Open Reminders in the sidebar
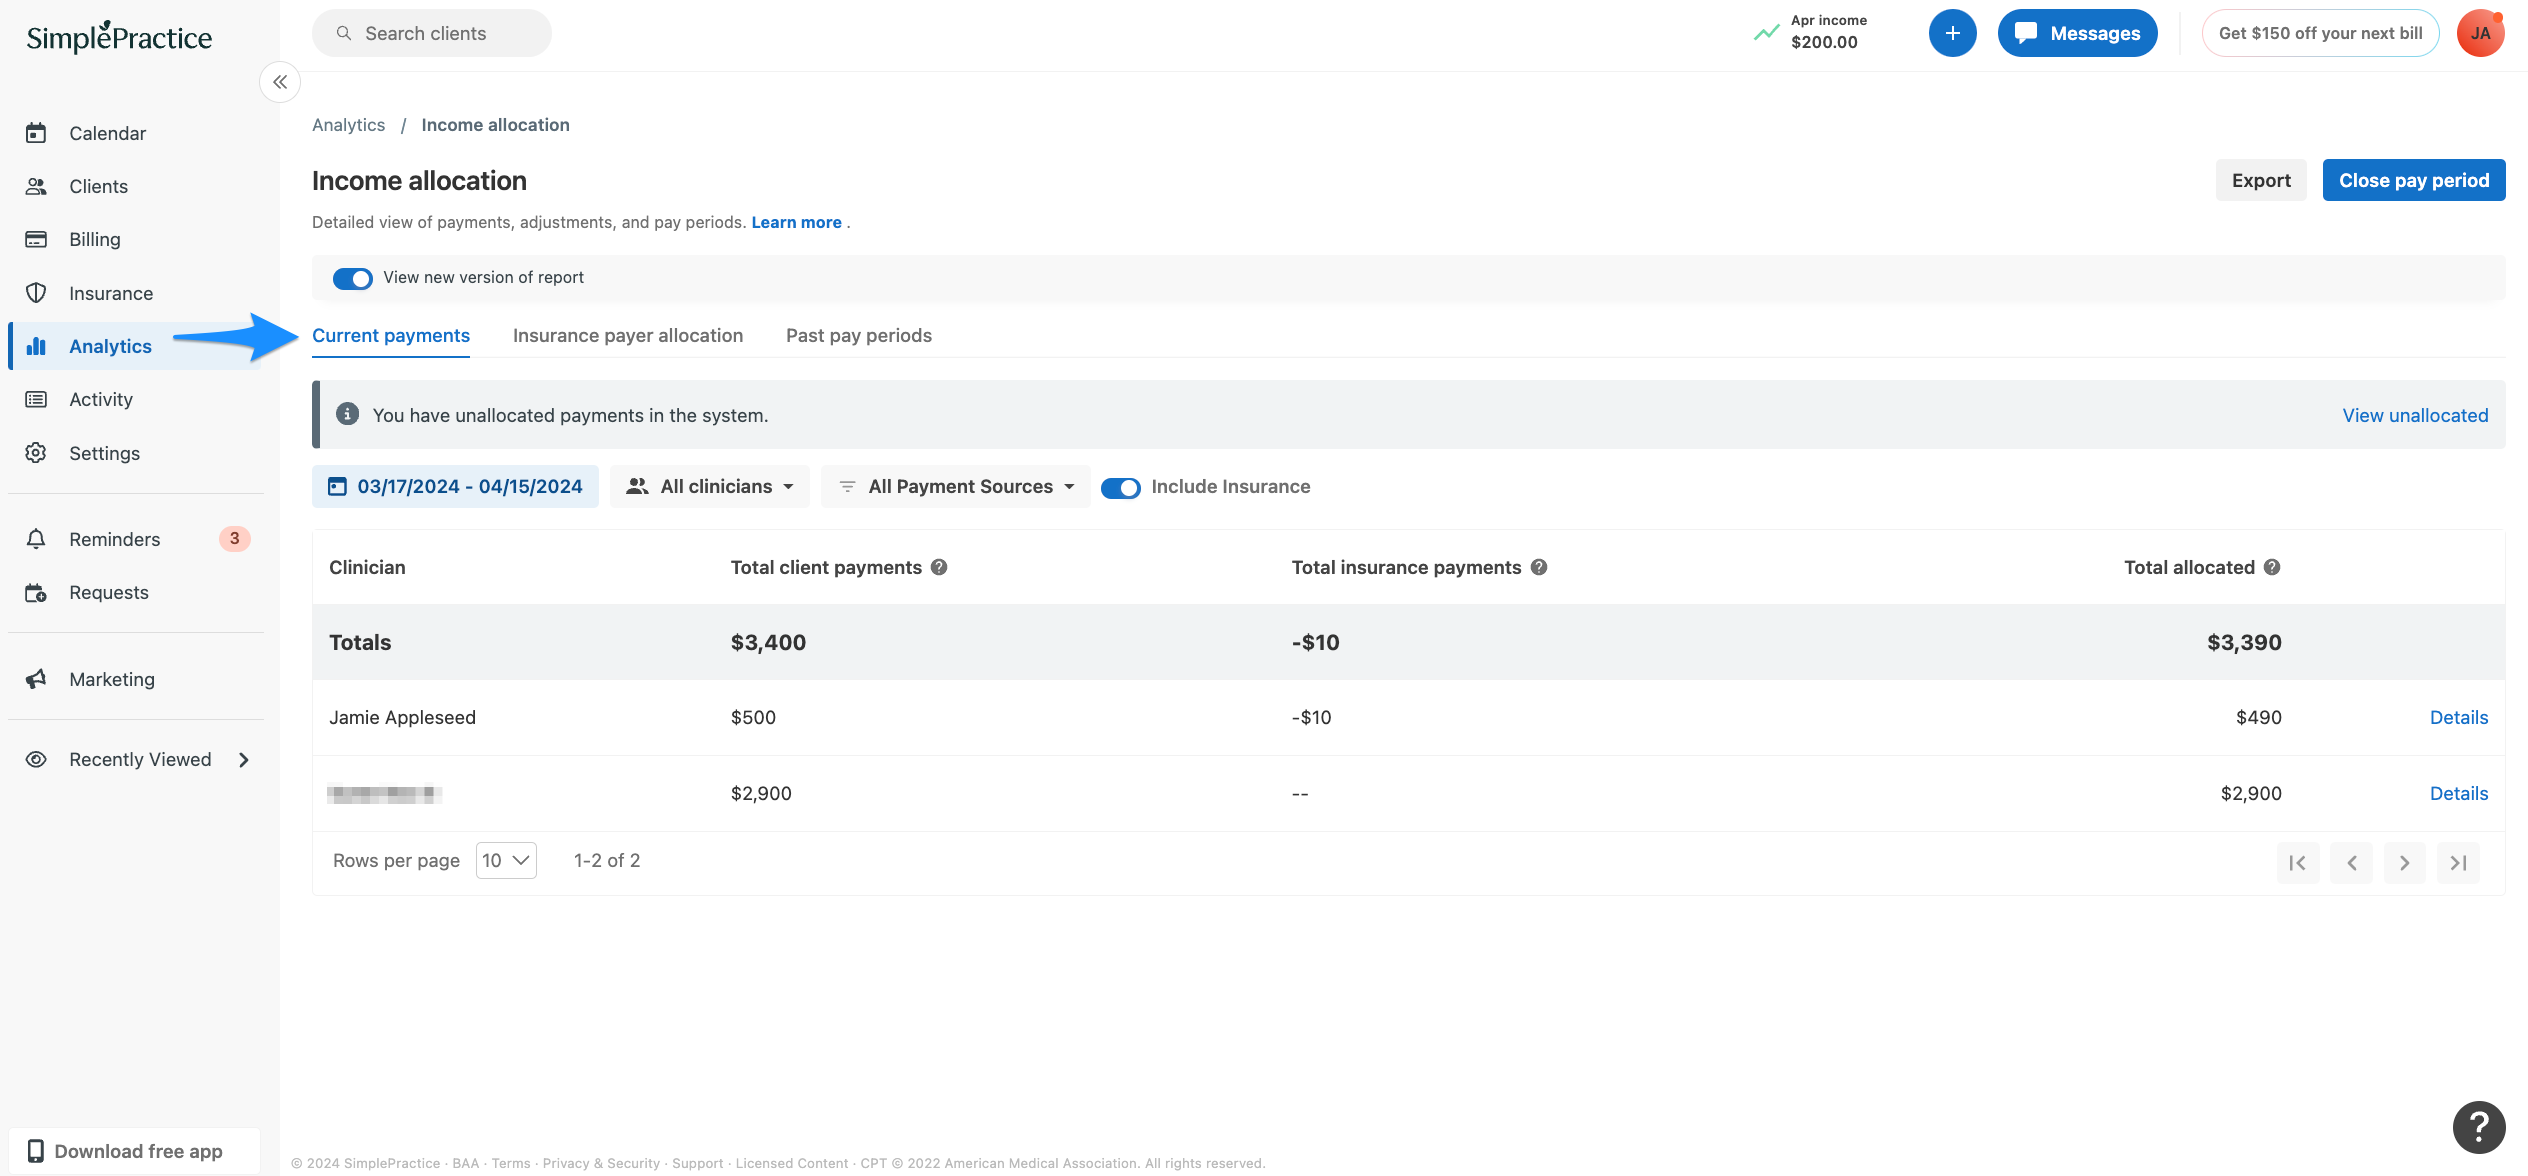The height and width of the screenshot is (1176, 2528). point(114,539)
